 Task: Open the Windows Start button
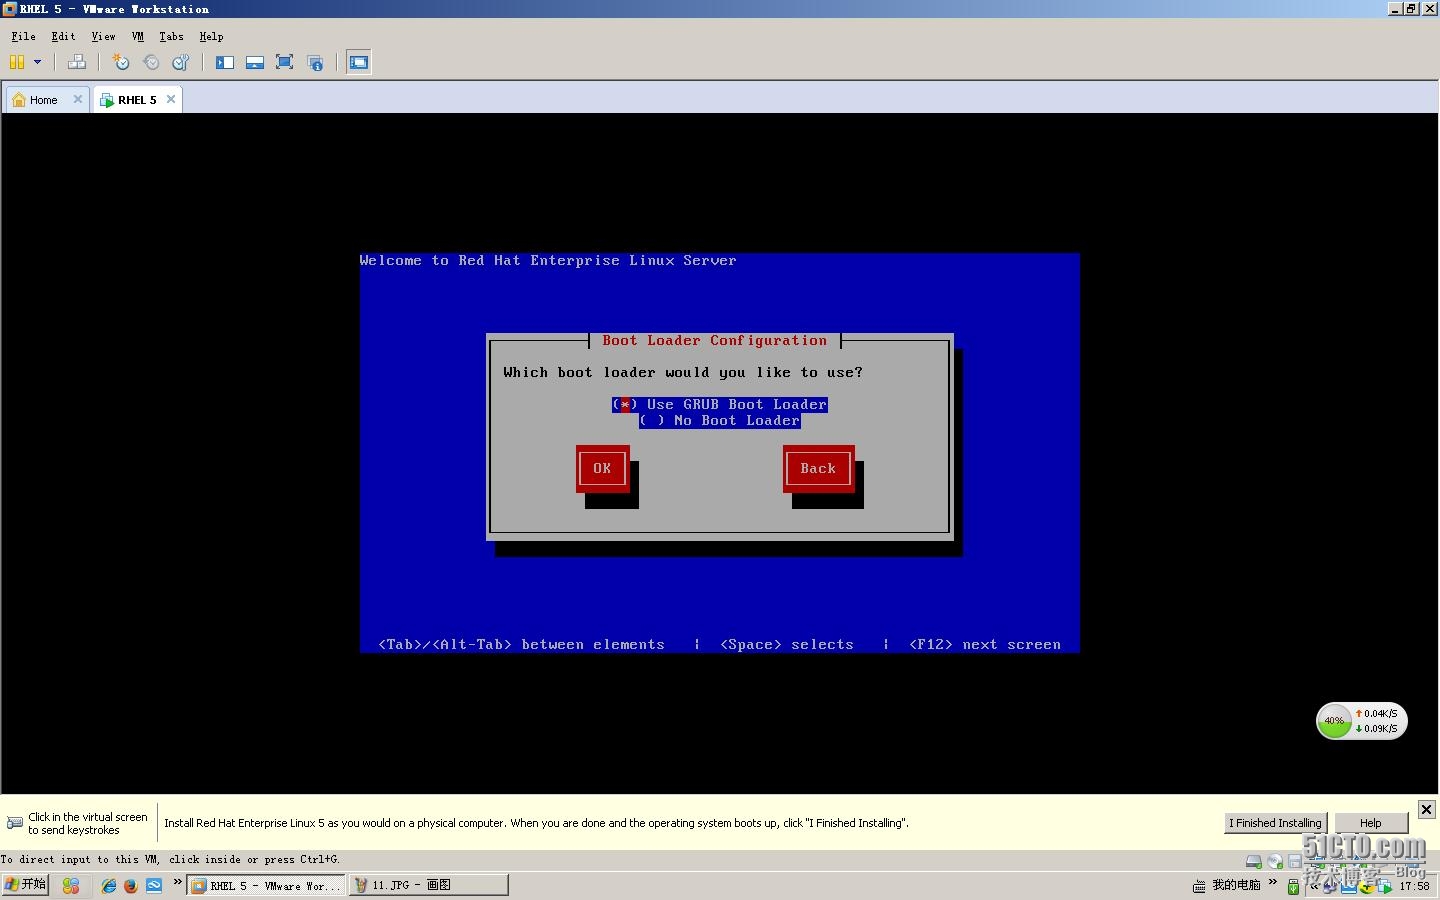coord(25,885)
